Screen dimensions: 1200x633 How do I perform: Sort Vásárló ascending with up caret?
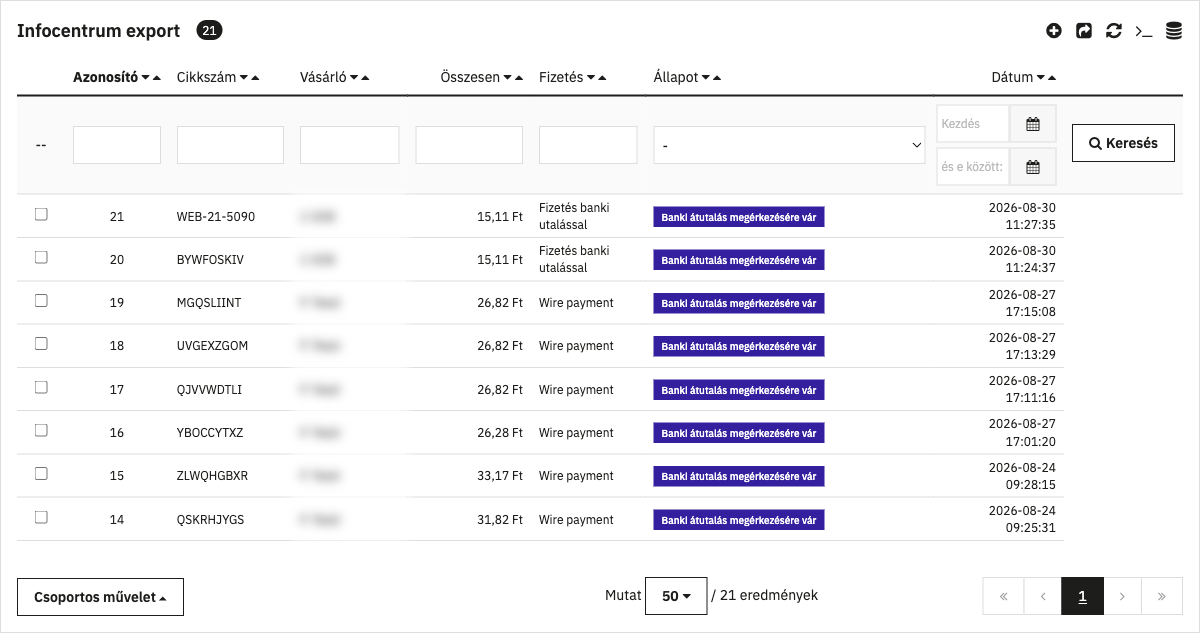(365, 78)
